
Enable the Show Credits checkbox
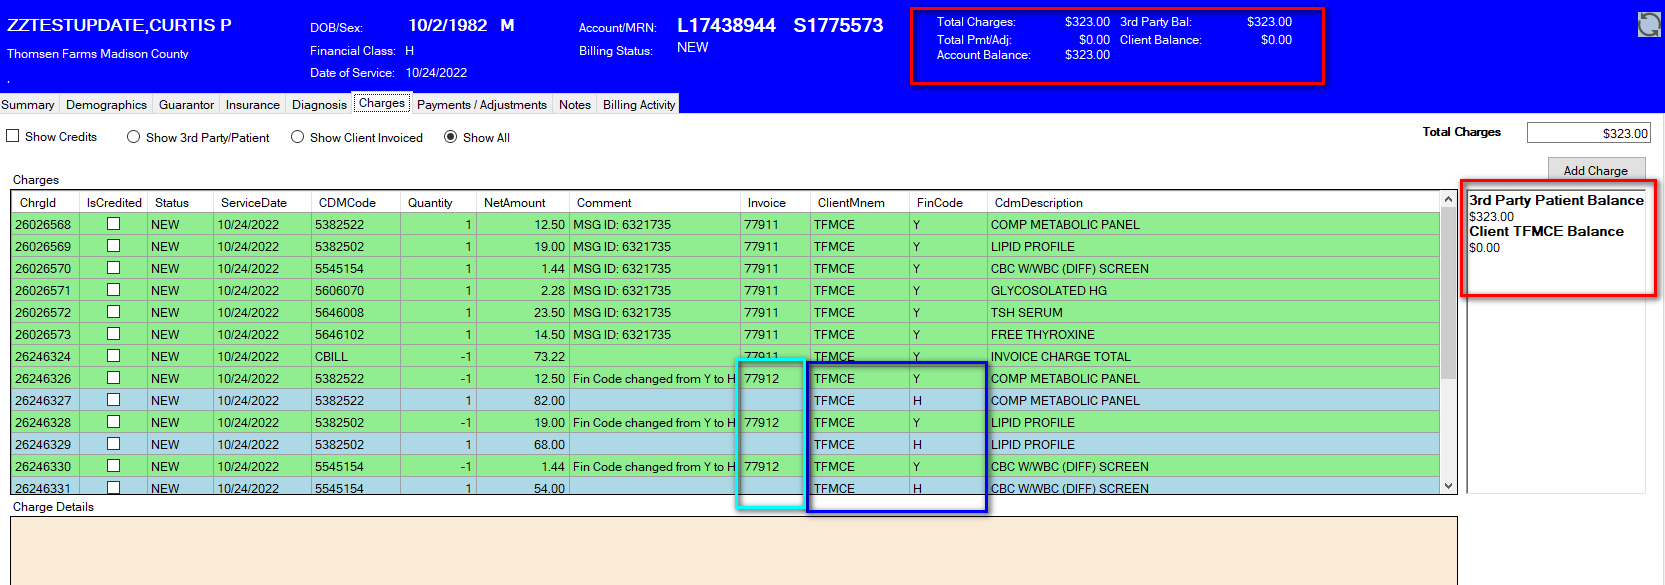[13, 136]
